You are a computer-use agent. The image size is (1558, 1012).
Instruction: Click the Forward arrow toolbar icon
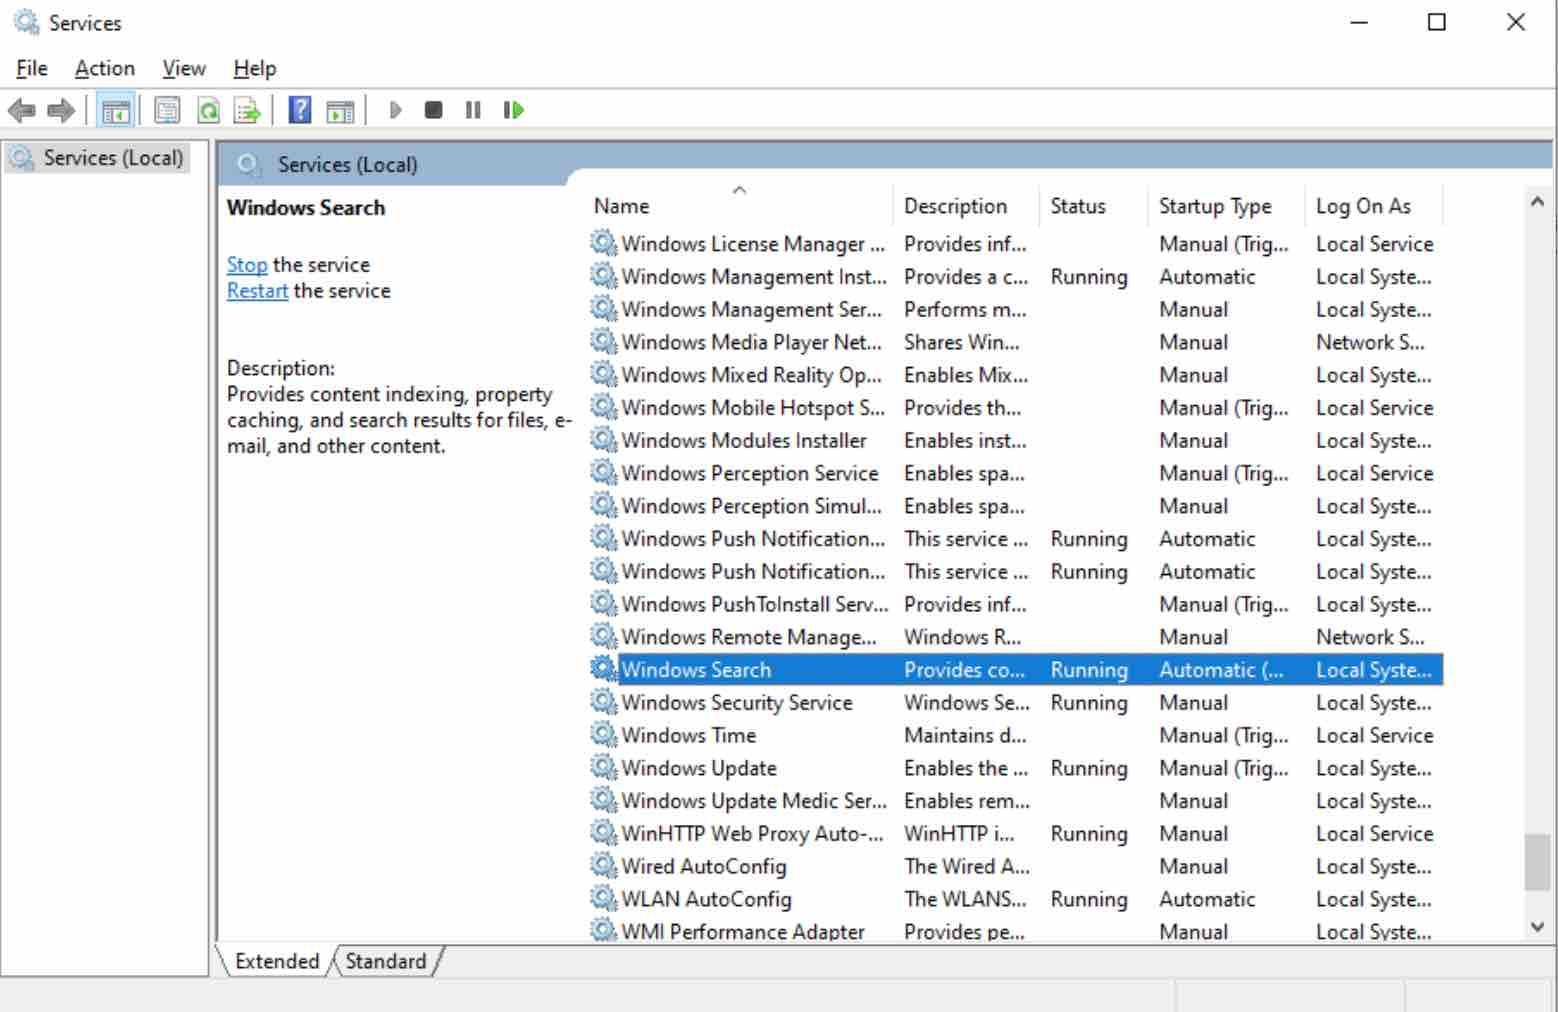(x=61, y=110)
